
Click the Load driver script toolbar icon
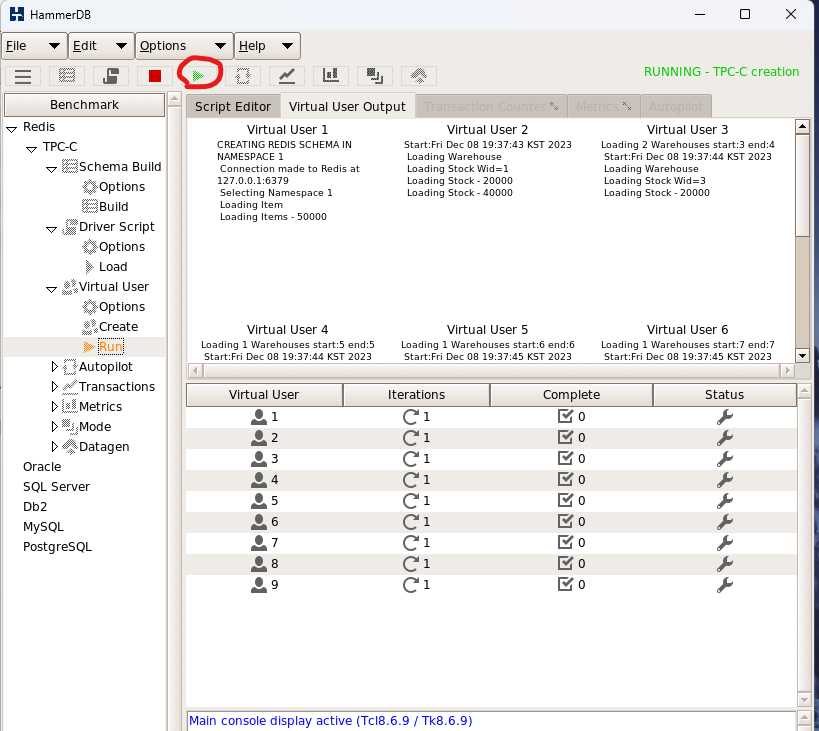(x=111, y=76)
